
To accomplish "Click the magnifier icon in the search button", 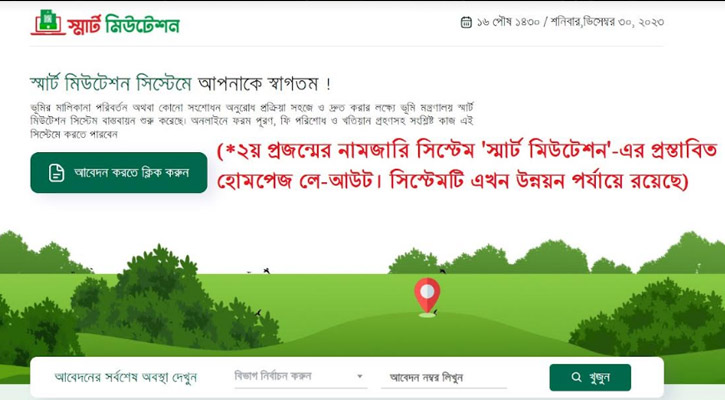I will [576, 377].
